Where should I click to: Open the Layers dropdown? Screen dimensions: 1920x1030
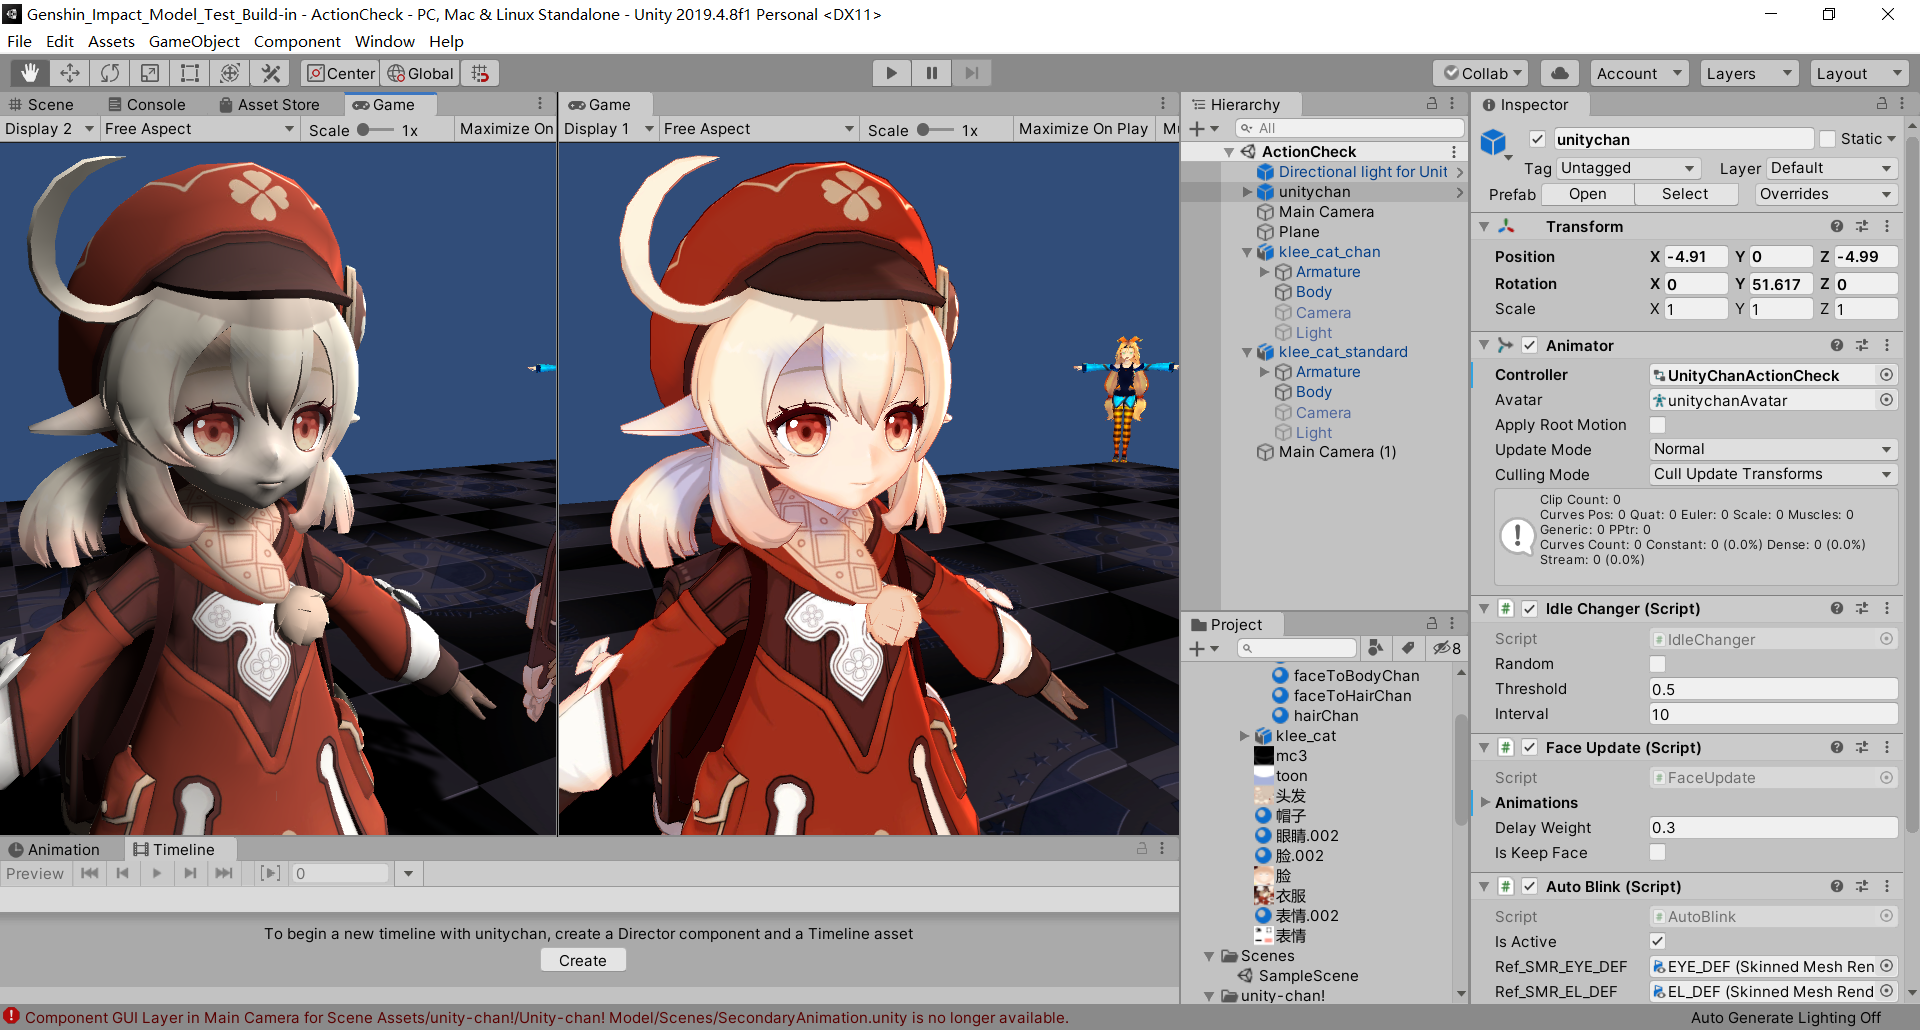[x=1749, y=73]
